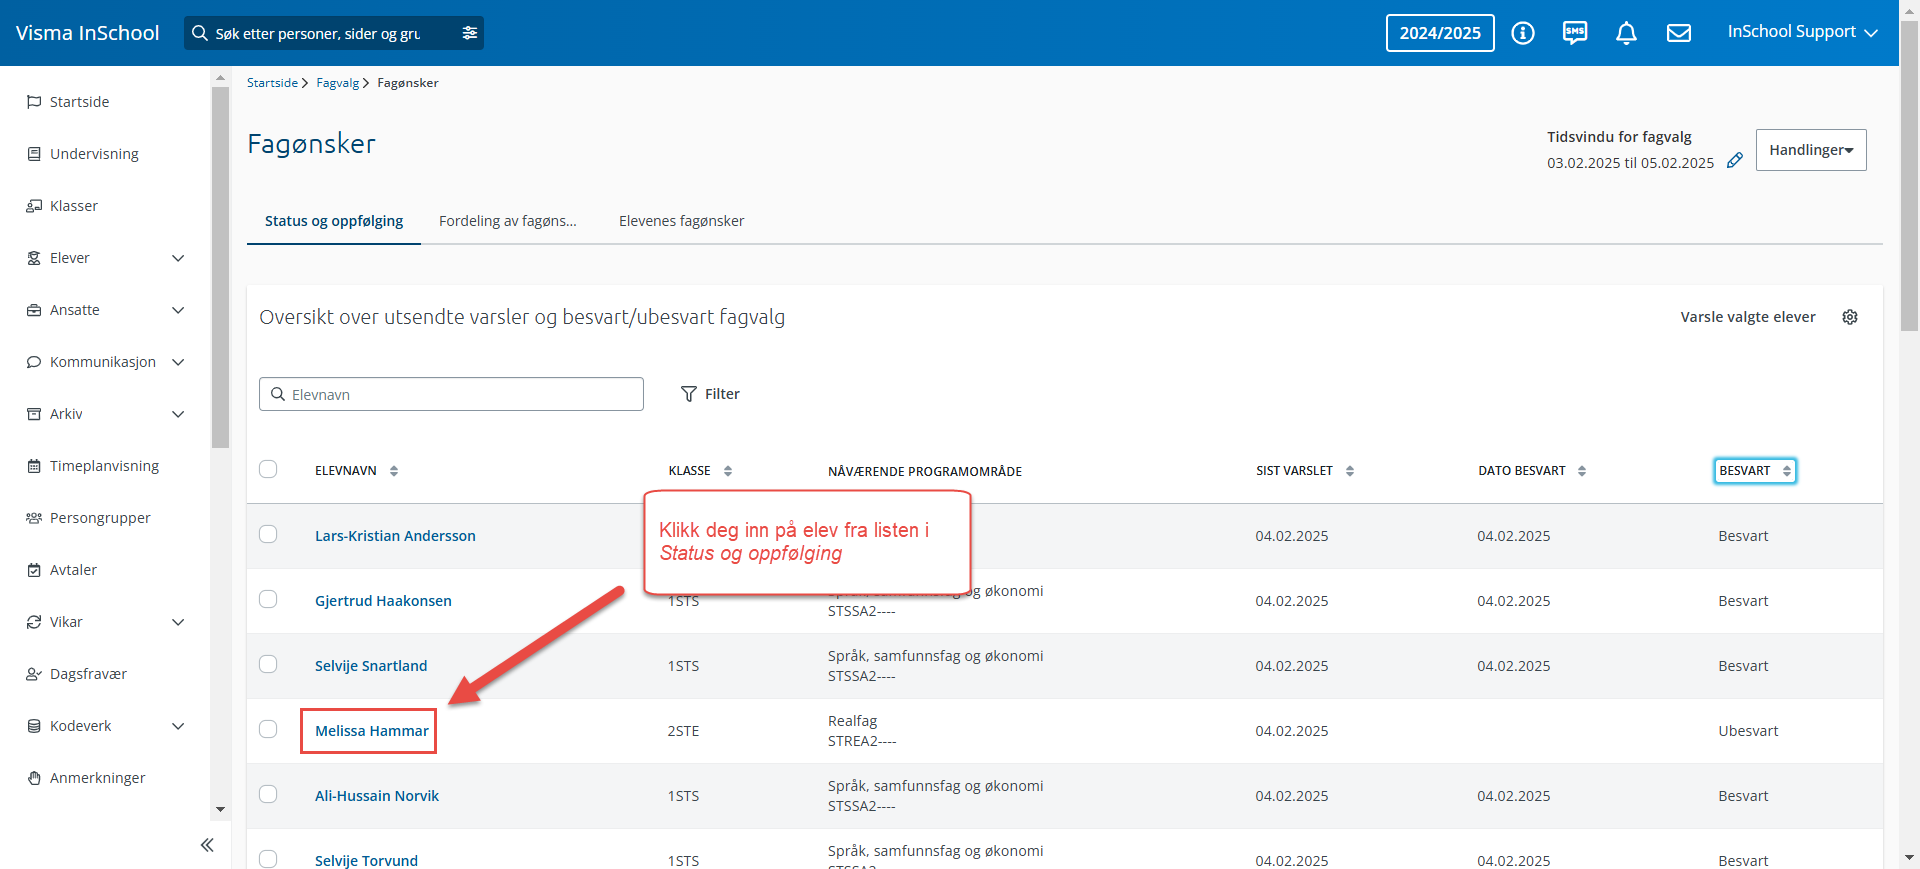Viewport: 1920px width, 869px height.
Task: Select all students header checkbox
Action: point(268,469)
